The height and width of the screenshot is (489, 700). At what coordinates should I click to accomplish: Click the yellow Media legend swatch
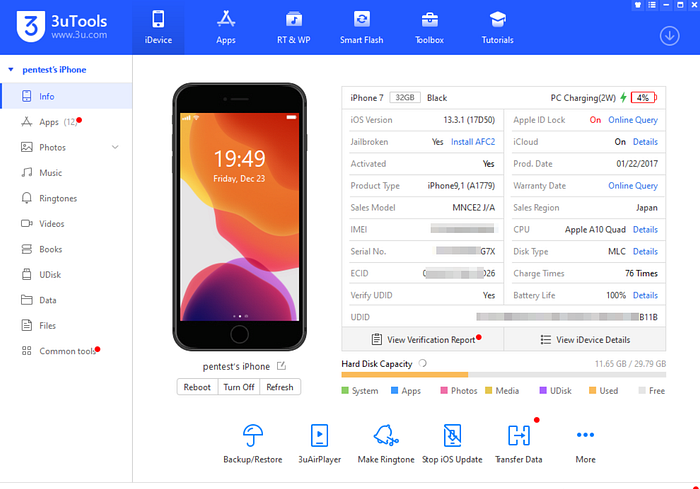pyautogui.click(x=488, y=390)
